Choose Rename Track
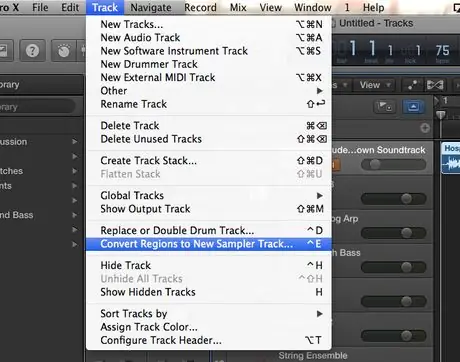The image size is (460, 362). [209, 104]
